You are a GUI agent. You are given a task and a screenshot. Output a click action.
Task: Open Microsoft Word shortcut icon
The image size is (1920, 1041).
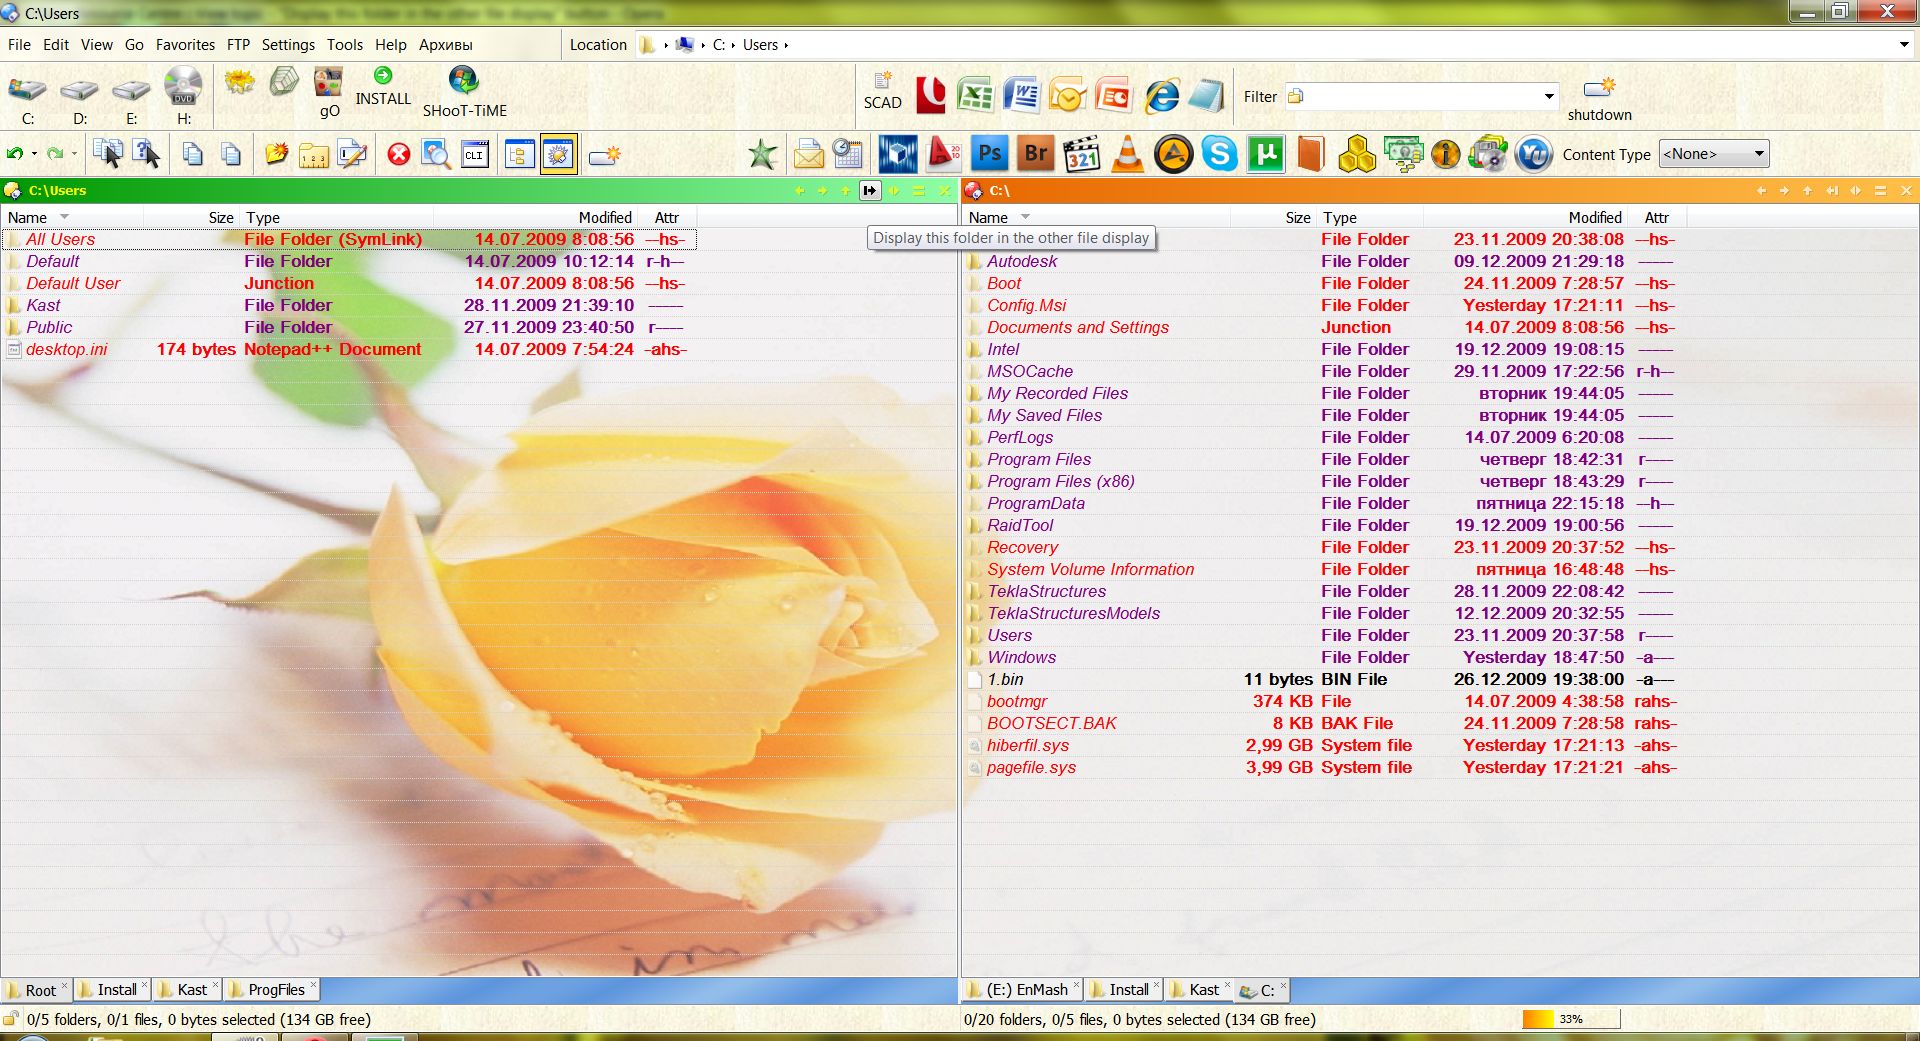1021,96
